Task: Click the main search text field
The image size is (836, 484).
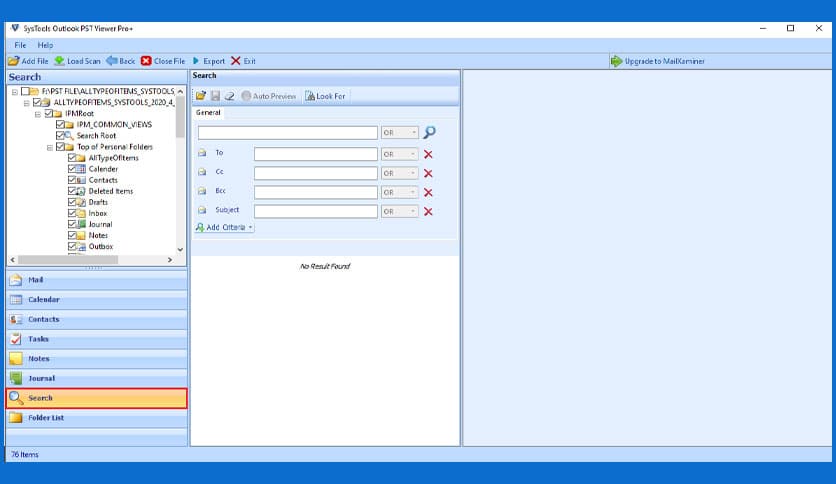Action: coord(288,133)
